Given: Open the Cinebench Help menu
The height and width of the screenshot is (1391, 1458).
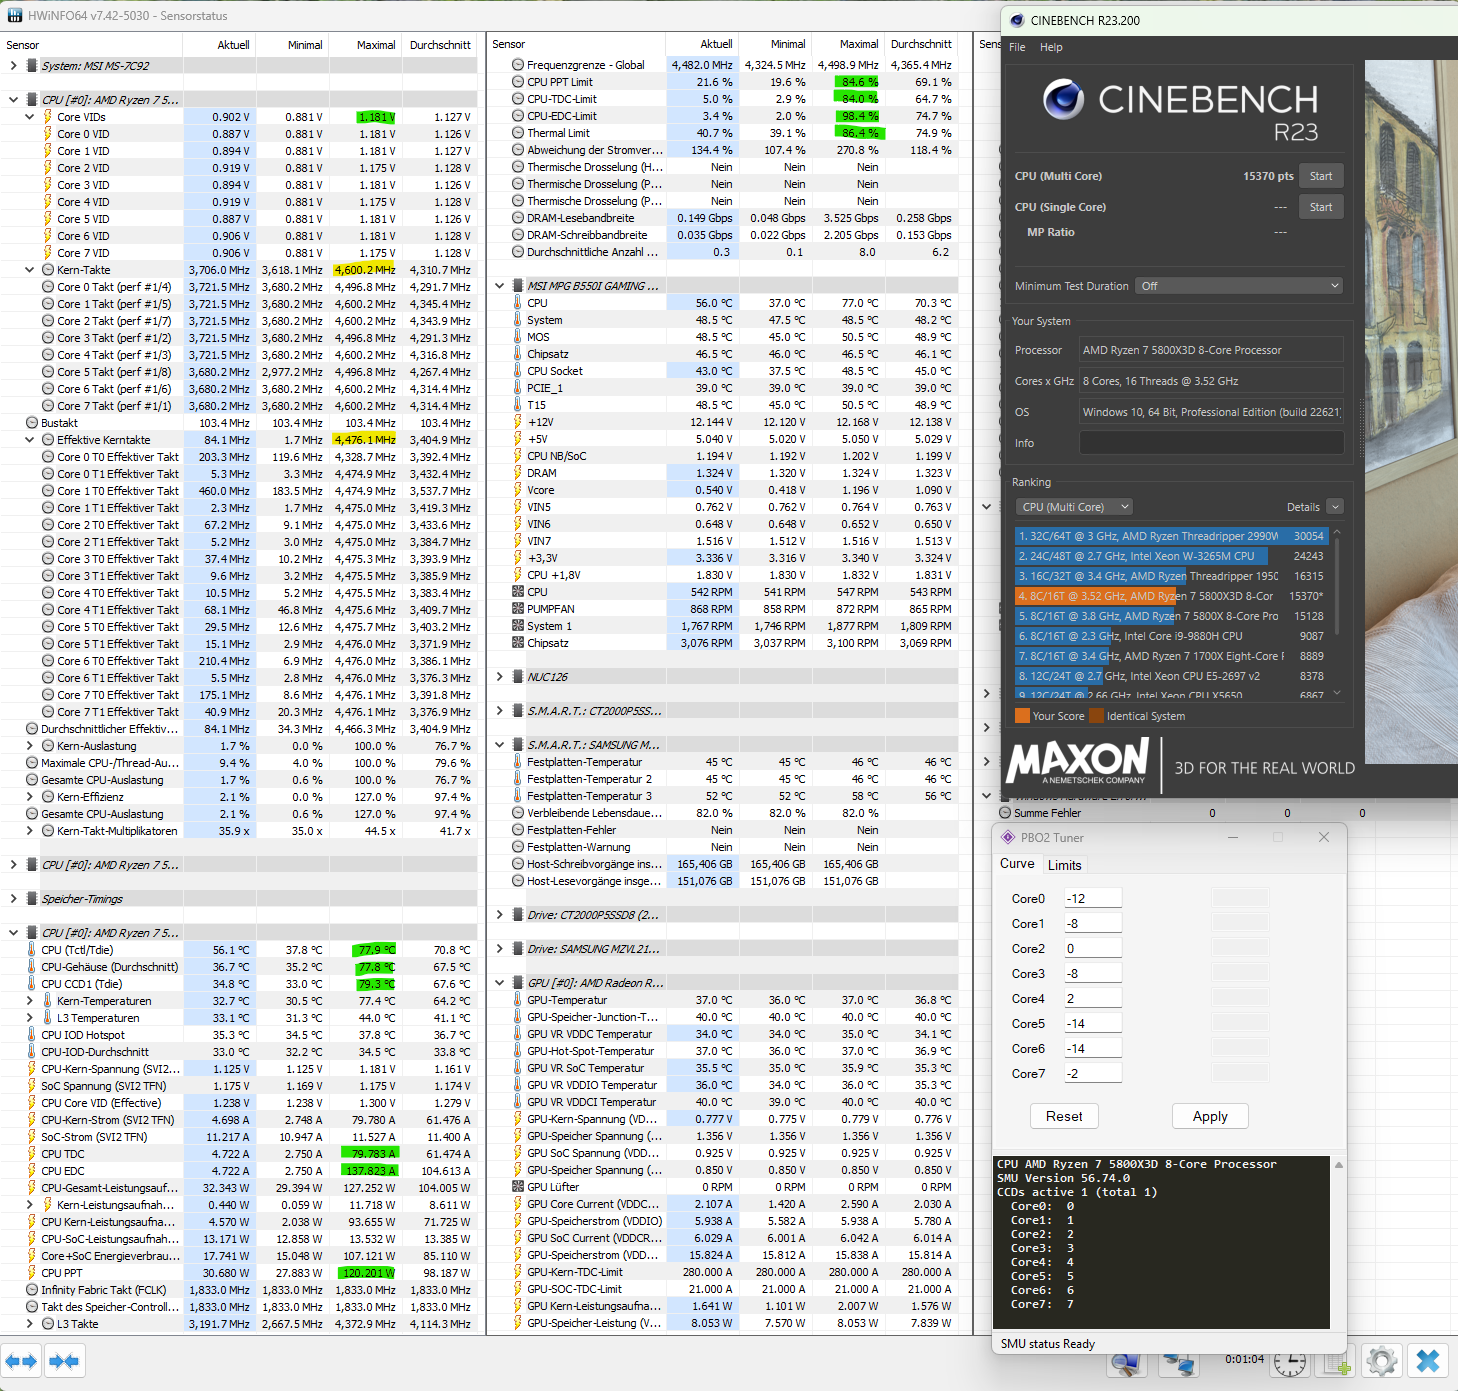Looking at the screenshot, I should [1051, 47].
